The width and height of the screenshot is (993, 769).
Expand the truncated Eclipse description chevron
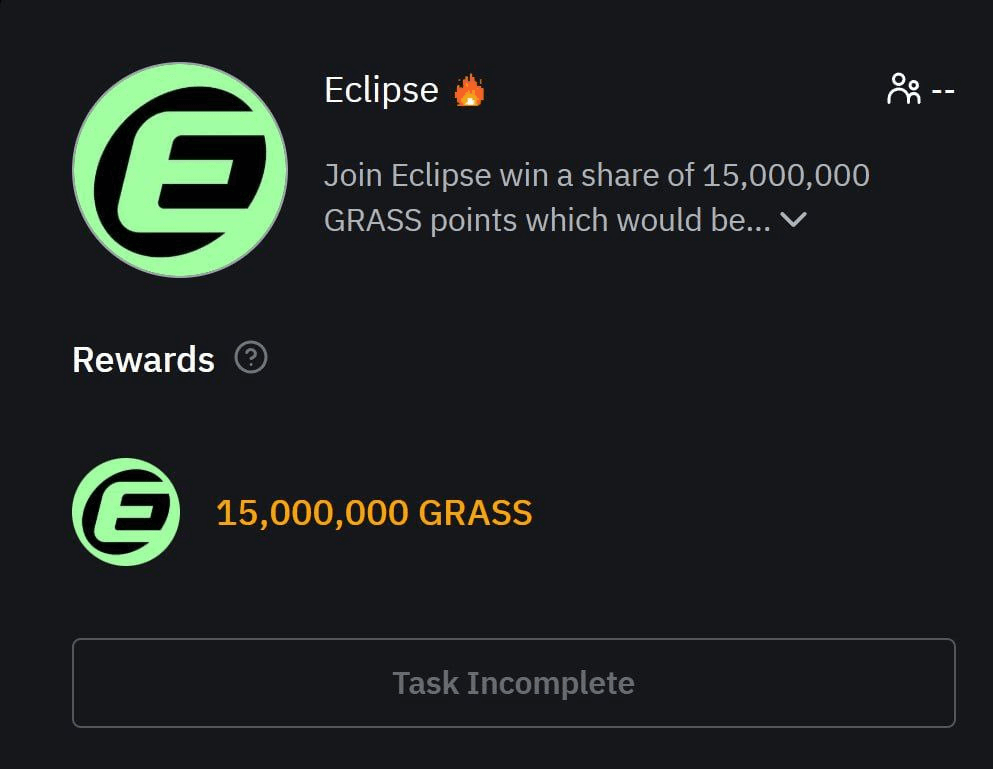pos(793,220)
